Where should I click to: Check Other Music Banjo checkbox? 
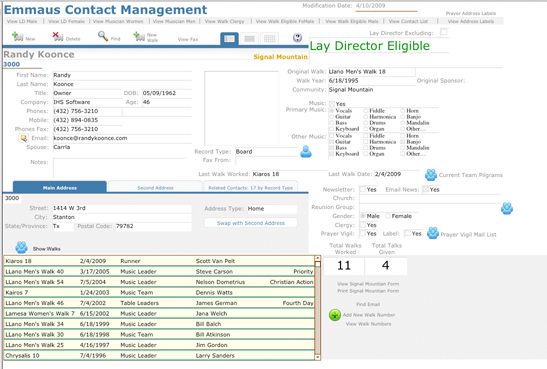[x=403, y=142]
